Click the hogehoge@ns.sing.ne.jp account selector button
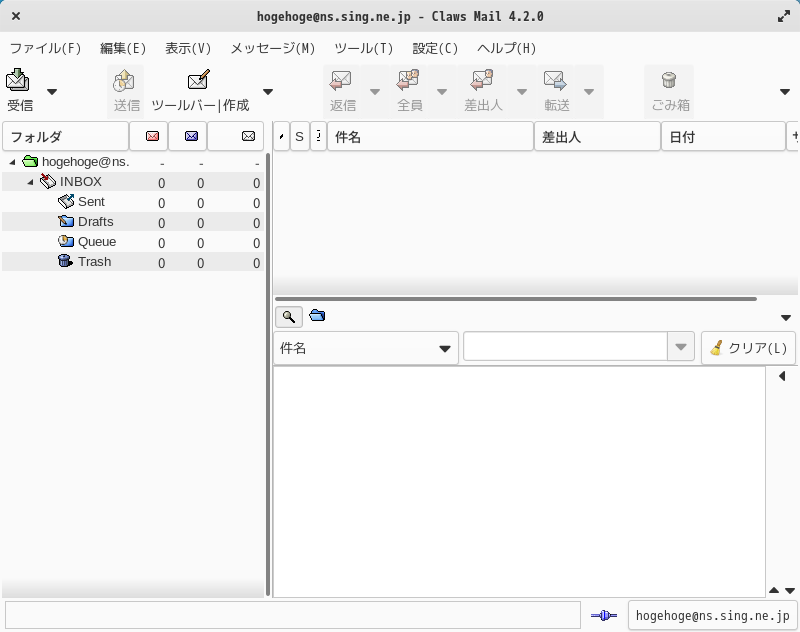 [x=712, y=615]
